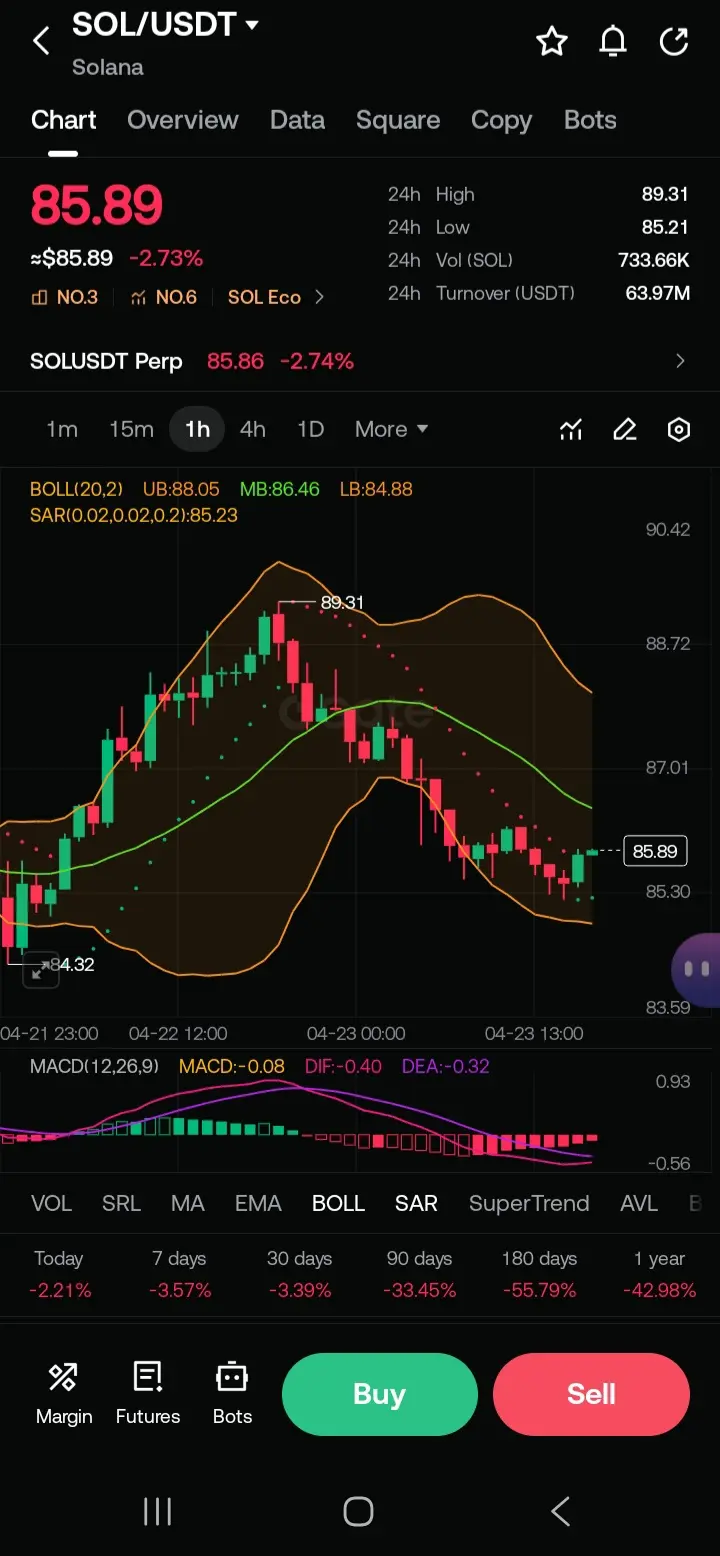Switch to the Chart tab
The width and height of the screenshot is (720, 1556).
click(x=64, y=120)
